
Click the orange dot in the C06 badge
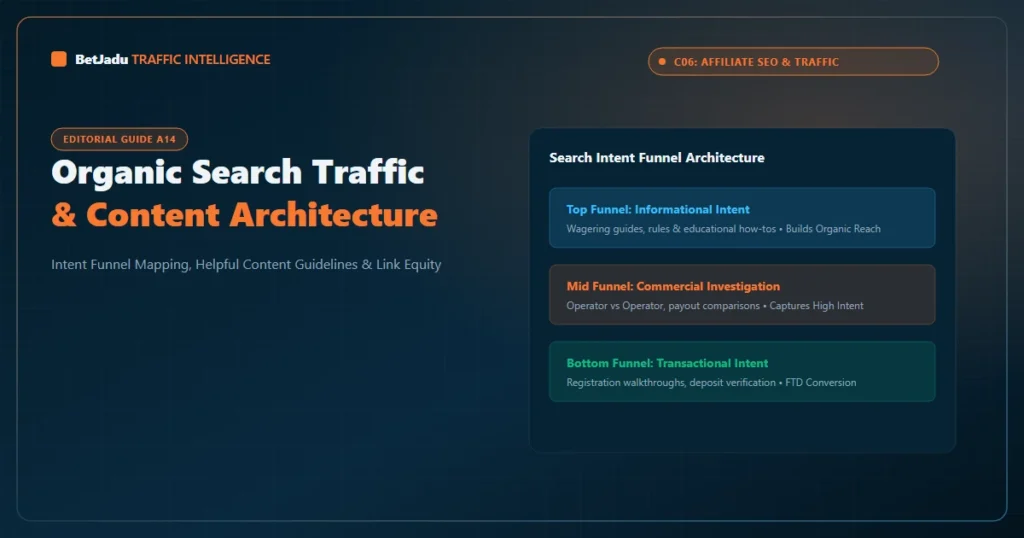[x=662, y=61]
